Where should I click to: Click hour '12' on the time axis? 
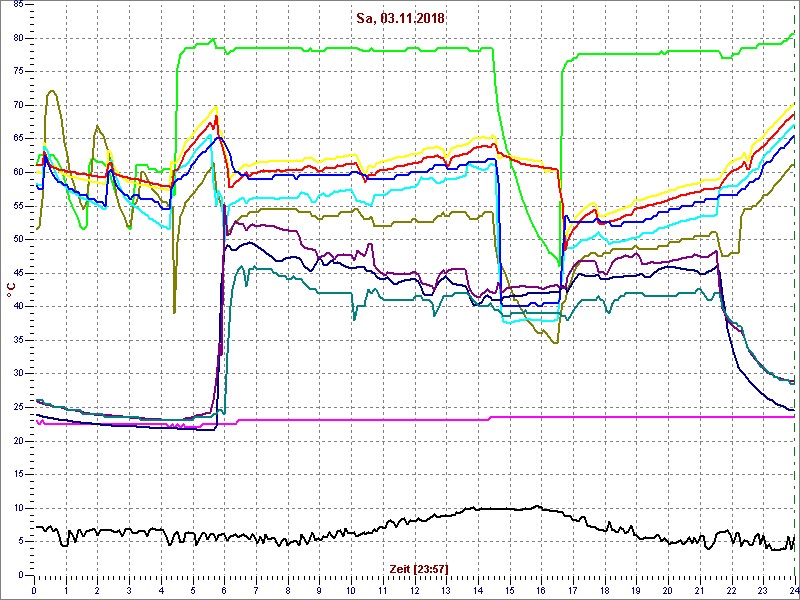click(x=415, y=588)
